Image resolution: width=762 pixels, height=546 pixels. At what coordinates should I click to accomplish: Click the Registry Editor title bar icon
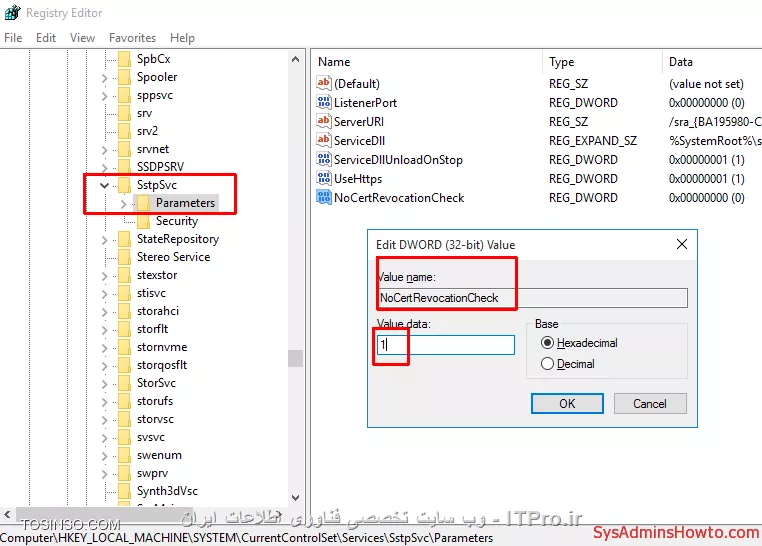12,12
